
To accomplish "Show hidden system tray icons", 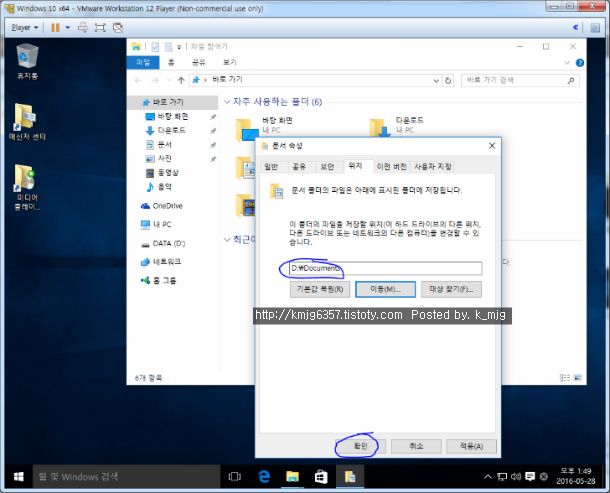I will [x=487, y=477].
